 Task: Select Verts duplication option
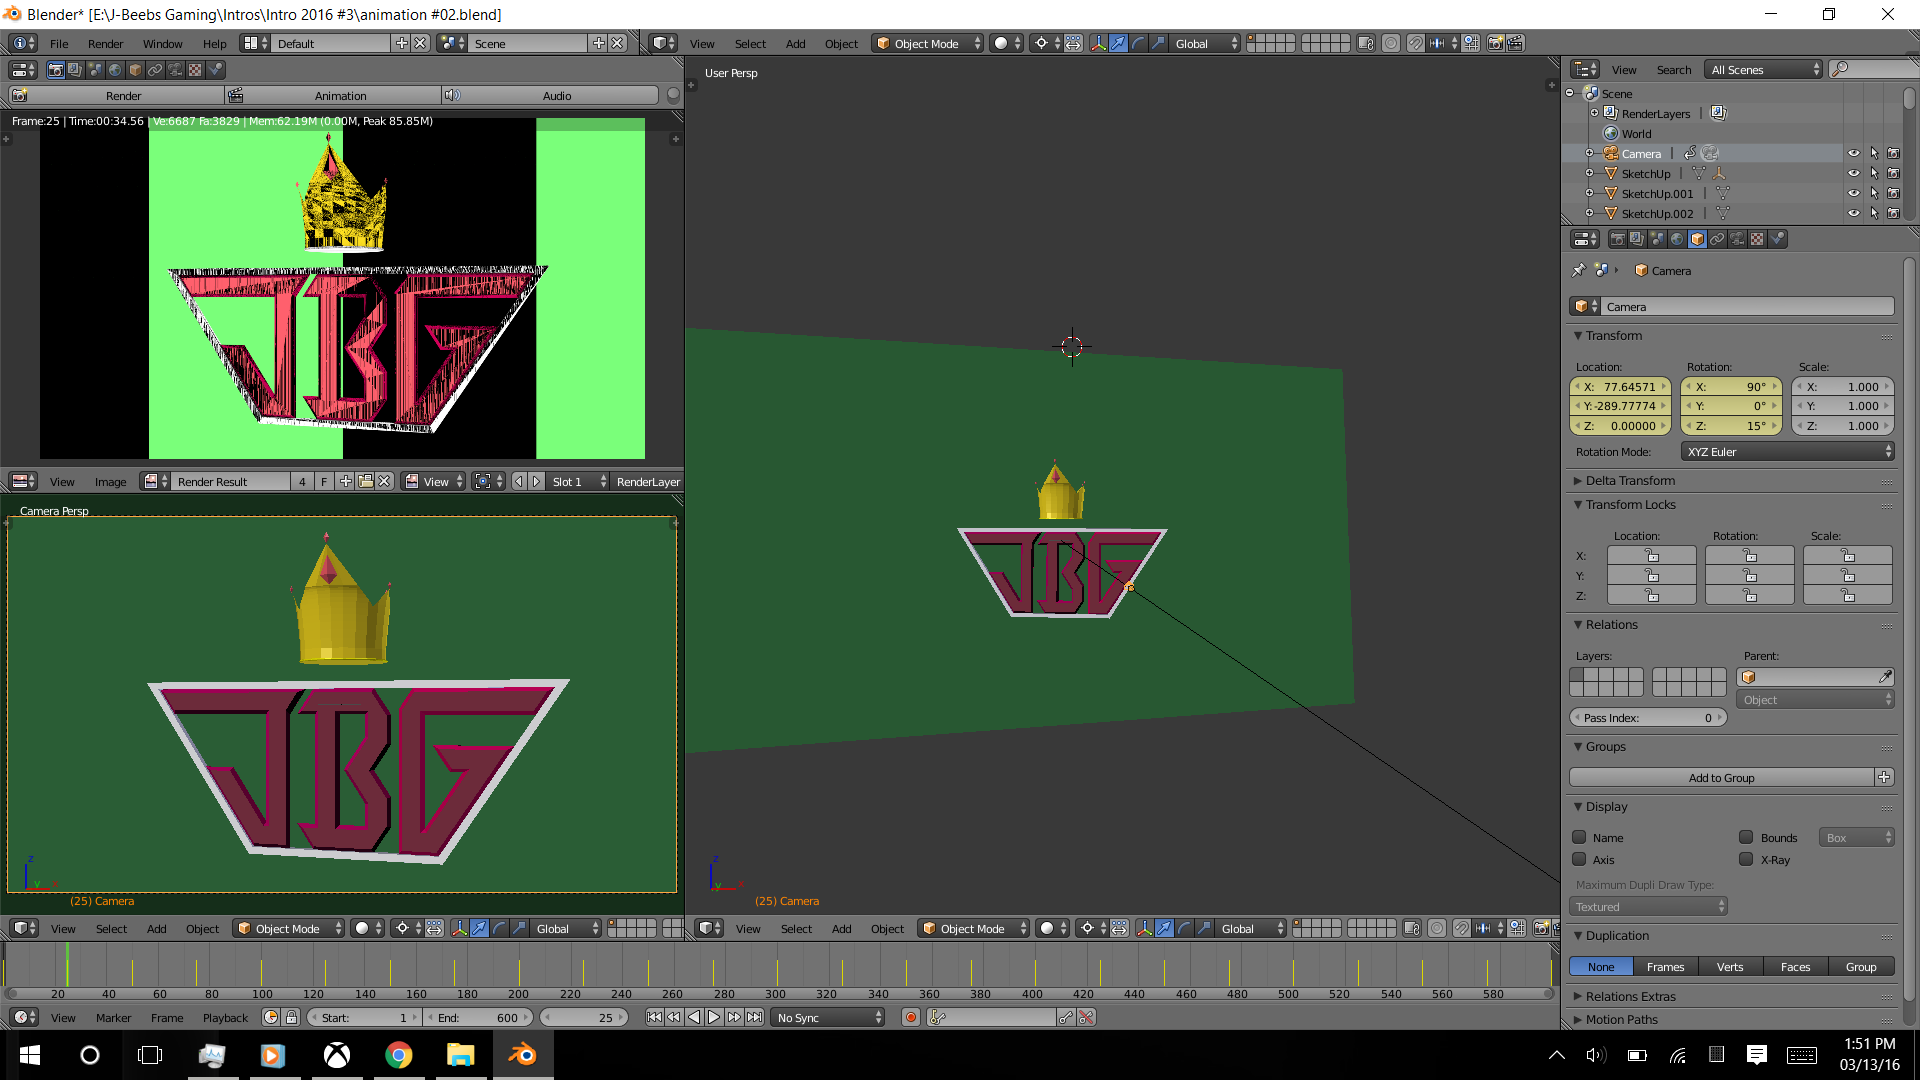[x=1730, y=966]
